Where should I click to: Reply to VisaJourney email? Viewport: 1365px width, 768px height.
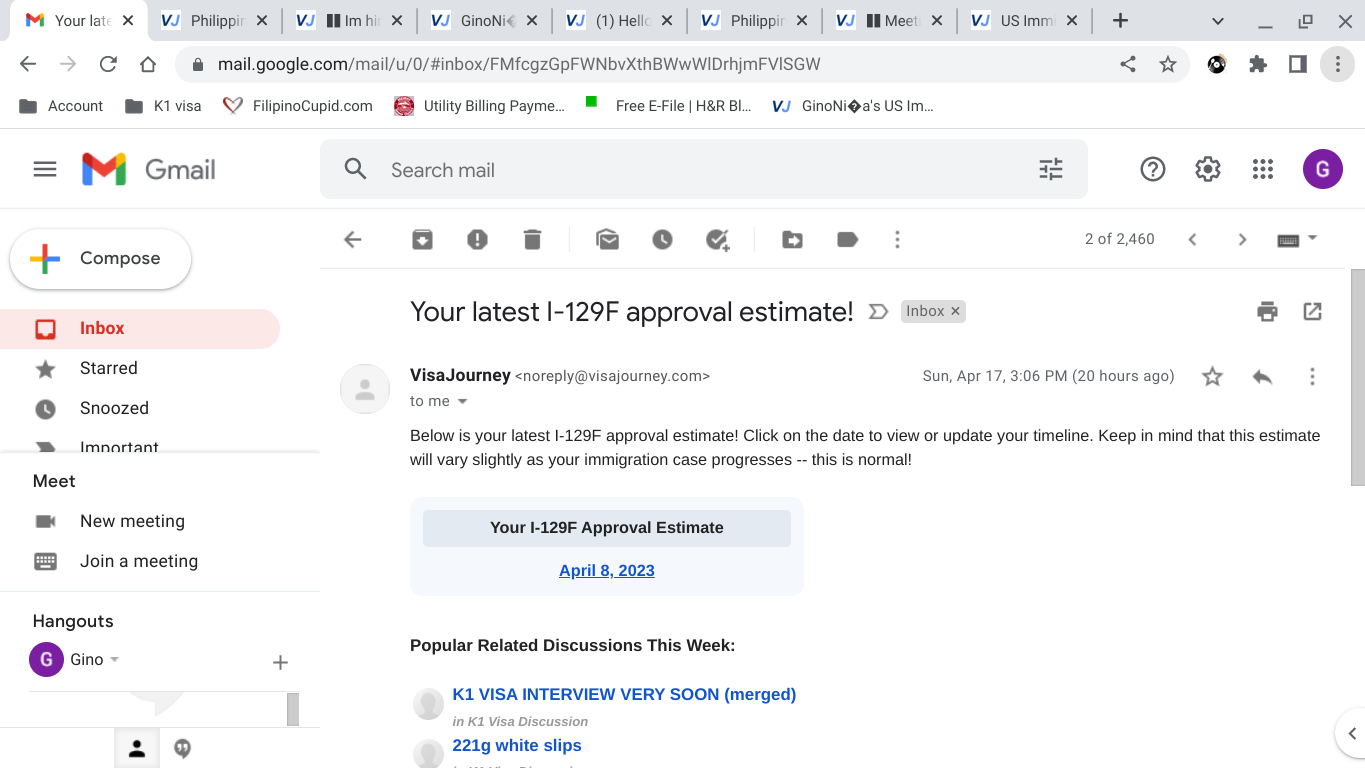[1262, 376]
